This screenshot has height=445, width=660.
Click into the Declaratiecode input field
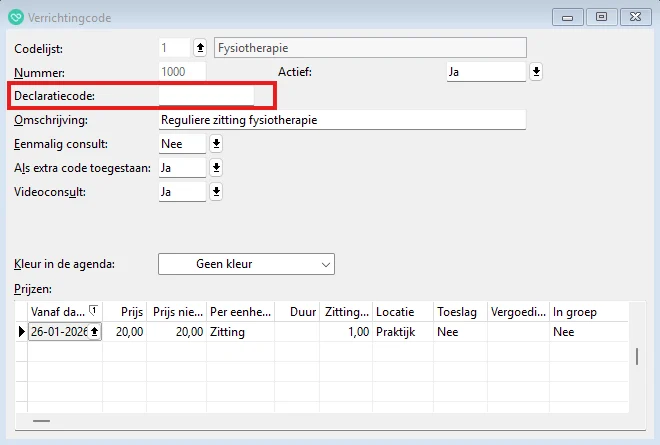point(206,95)
